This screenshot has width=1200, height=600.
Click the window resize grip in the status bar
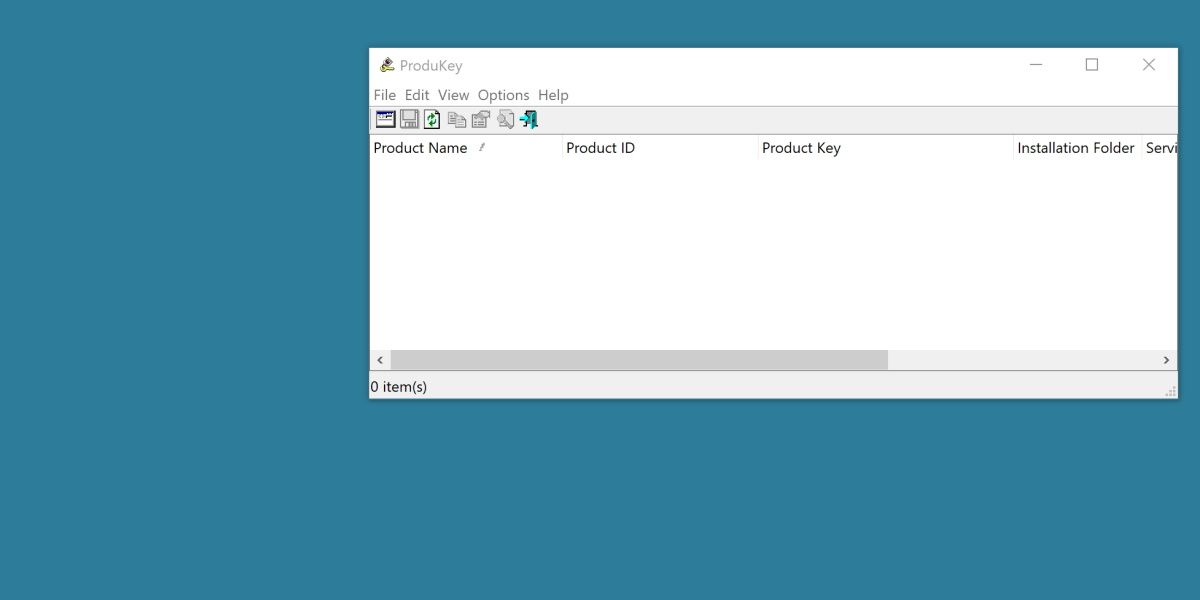point(1170,390)
